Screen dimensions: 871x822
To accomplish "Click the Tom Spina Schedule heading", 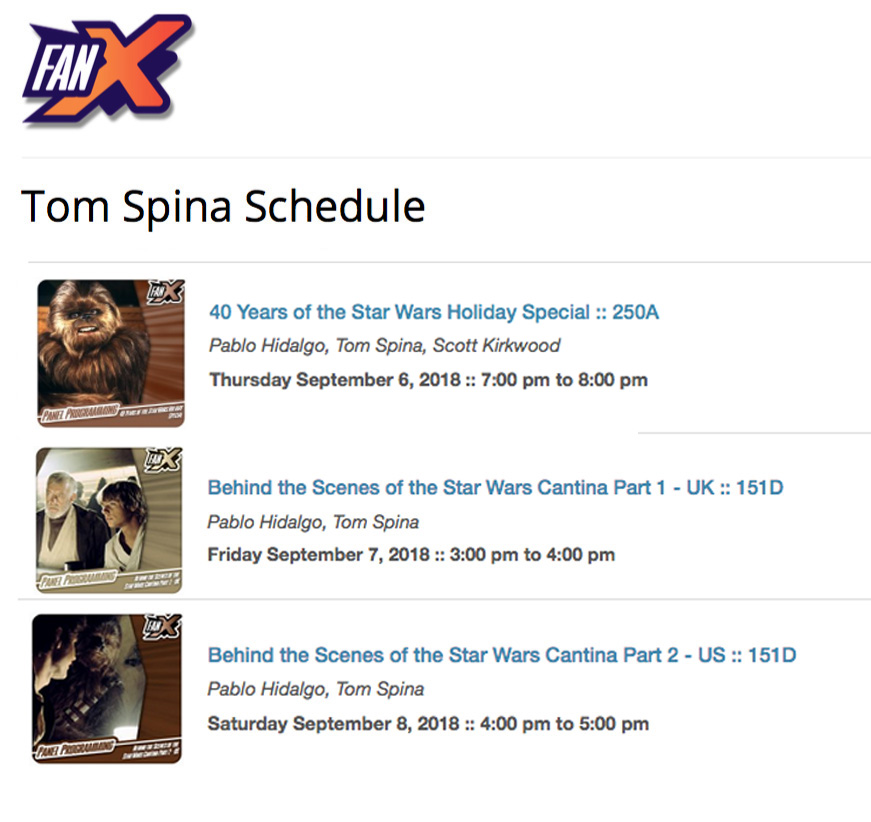I will tap(223, 207).
